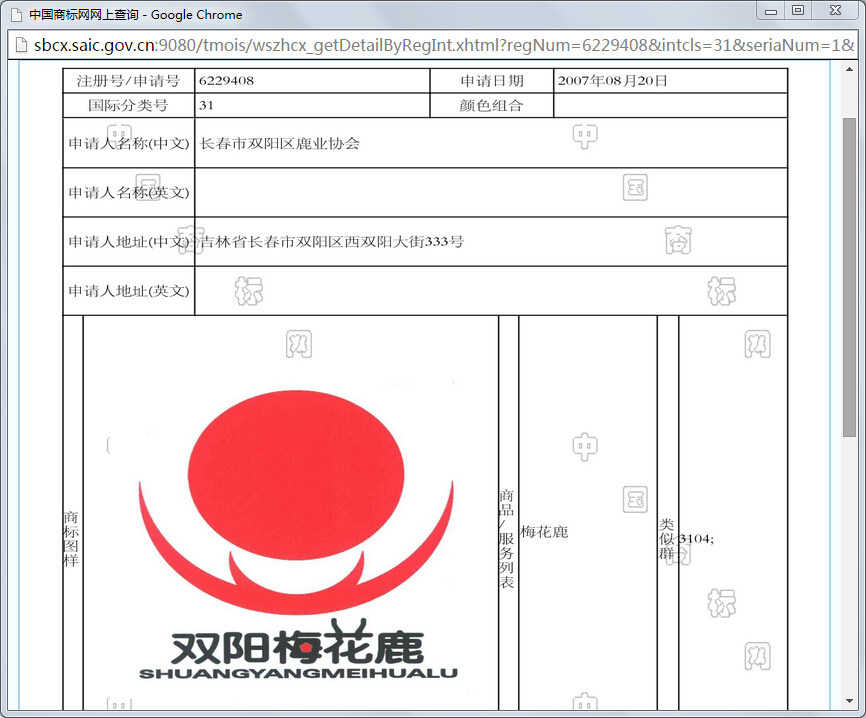Click the 申请人名称(中文) label
Viewport: 866px width, 718px height.
[129, 144]
